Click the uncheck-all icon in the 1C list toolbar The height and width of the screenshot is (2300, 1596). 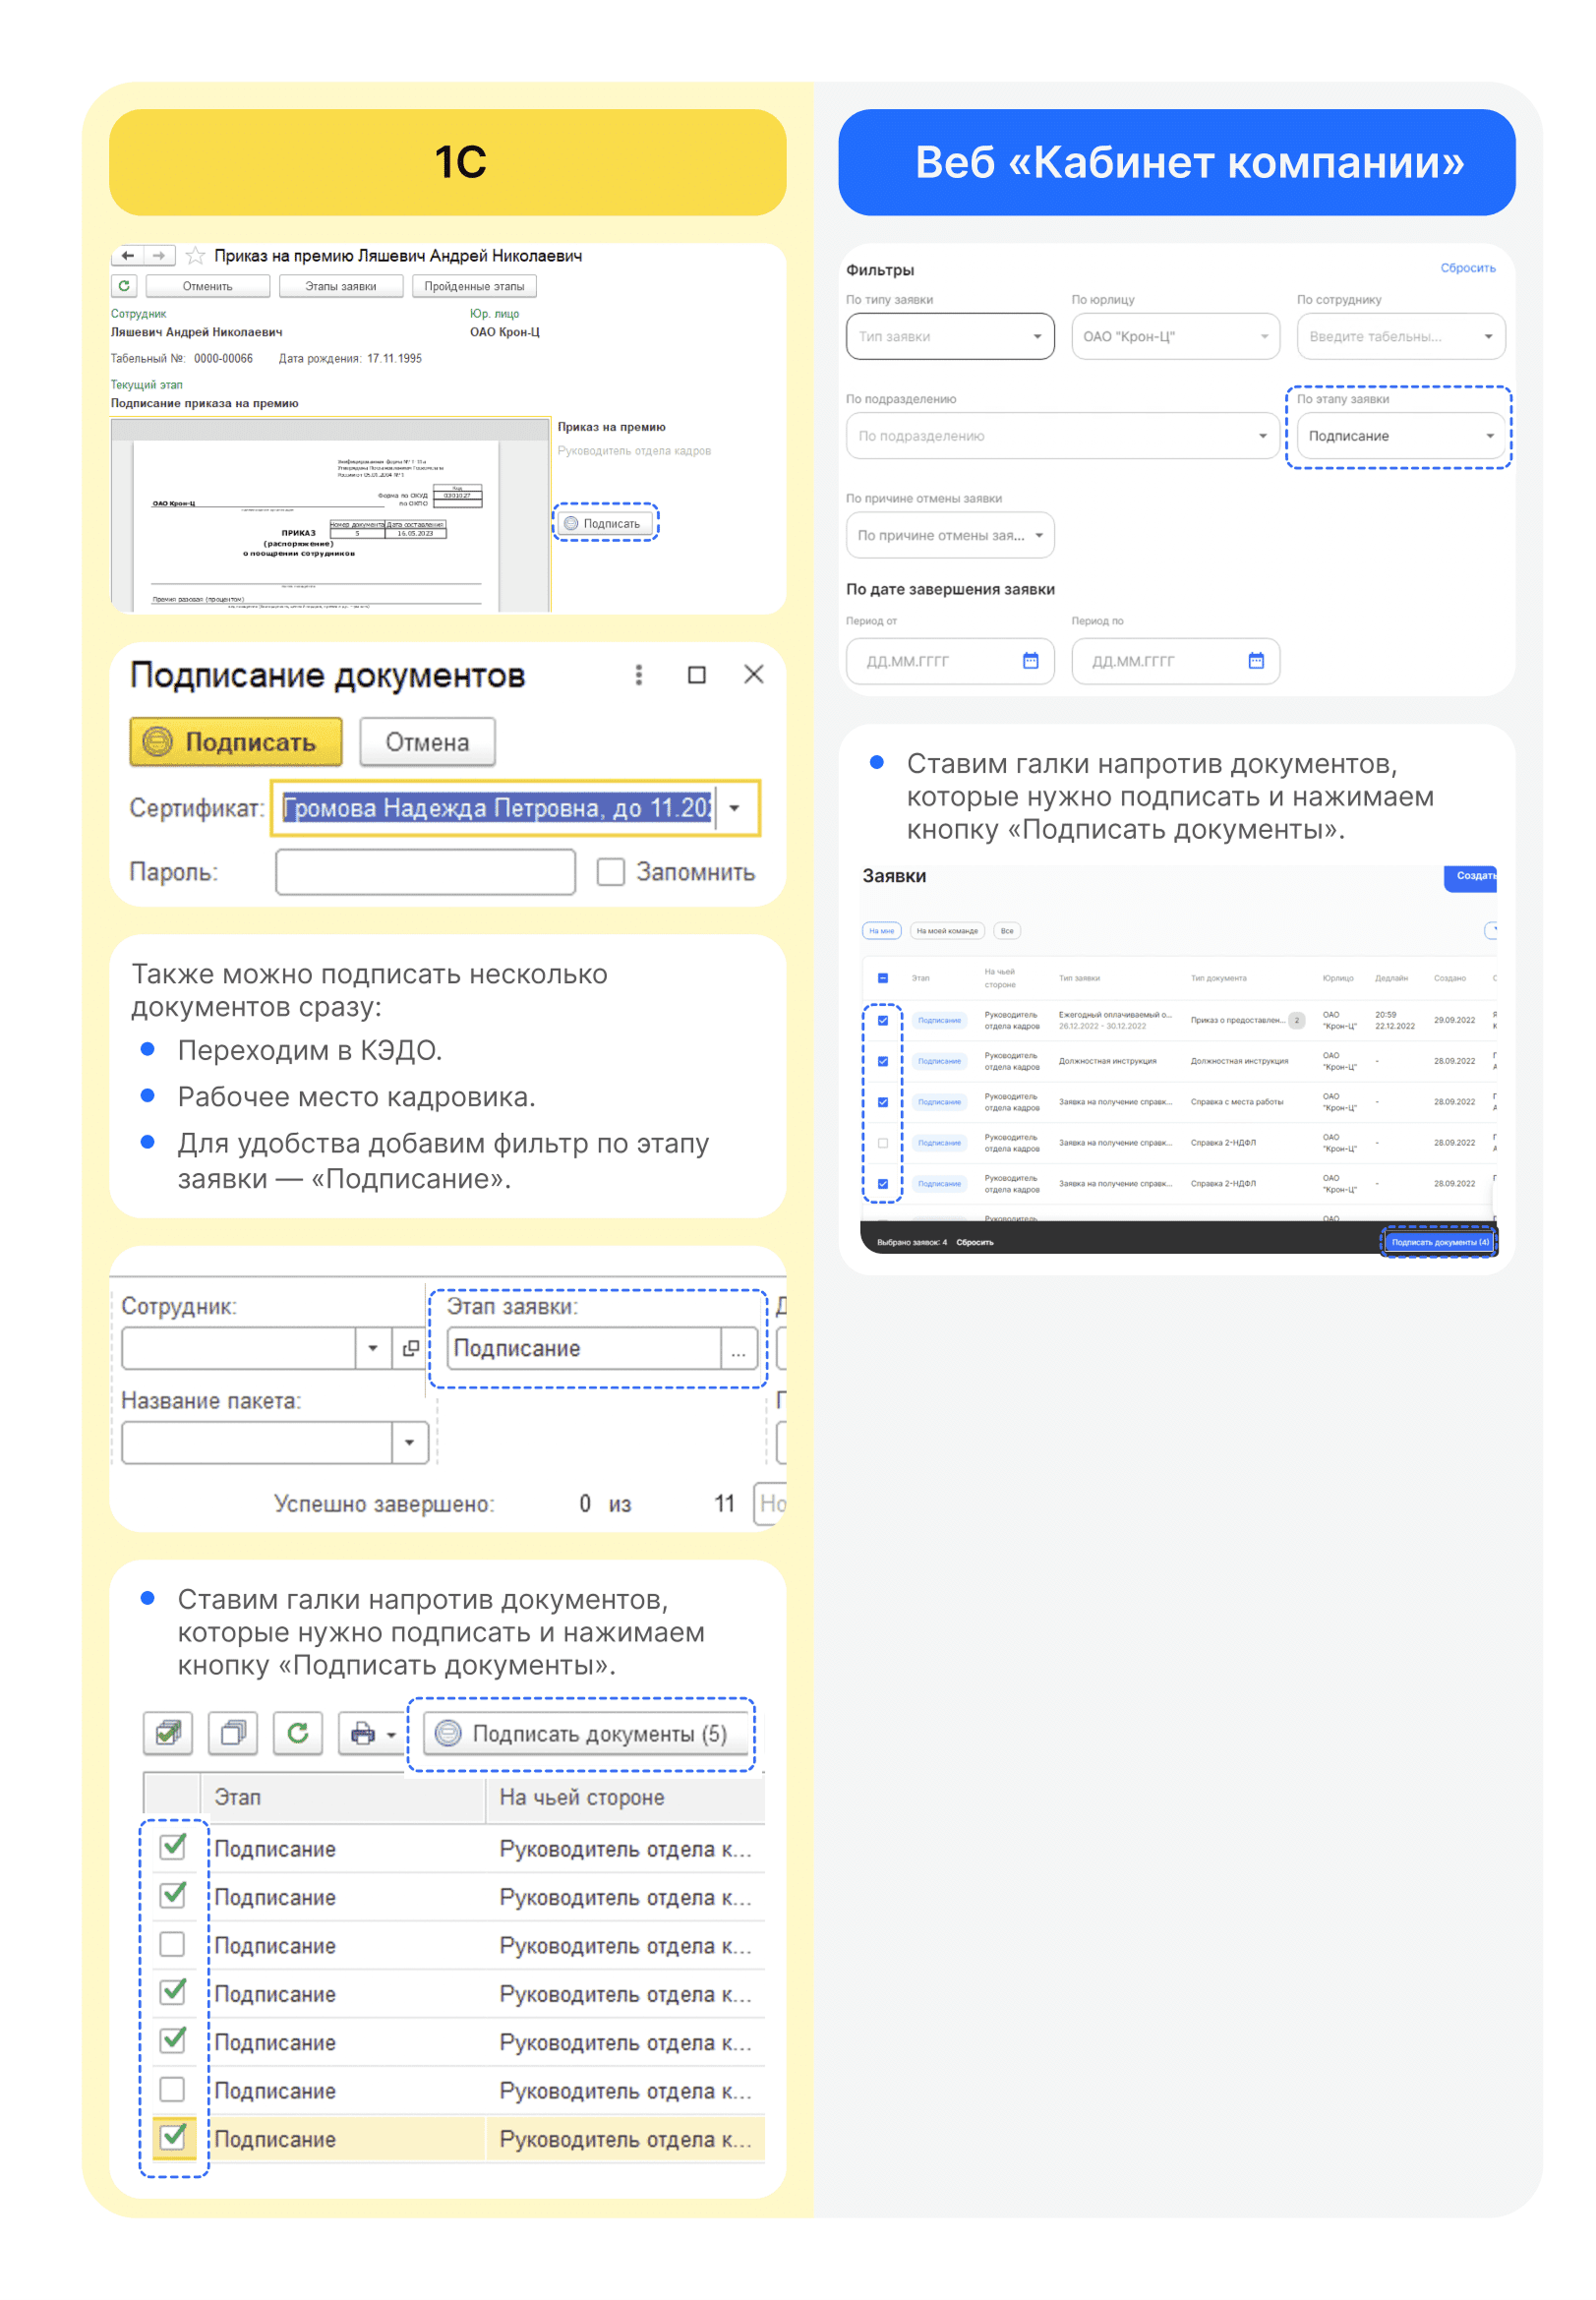pos(233,1733)
